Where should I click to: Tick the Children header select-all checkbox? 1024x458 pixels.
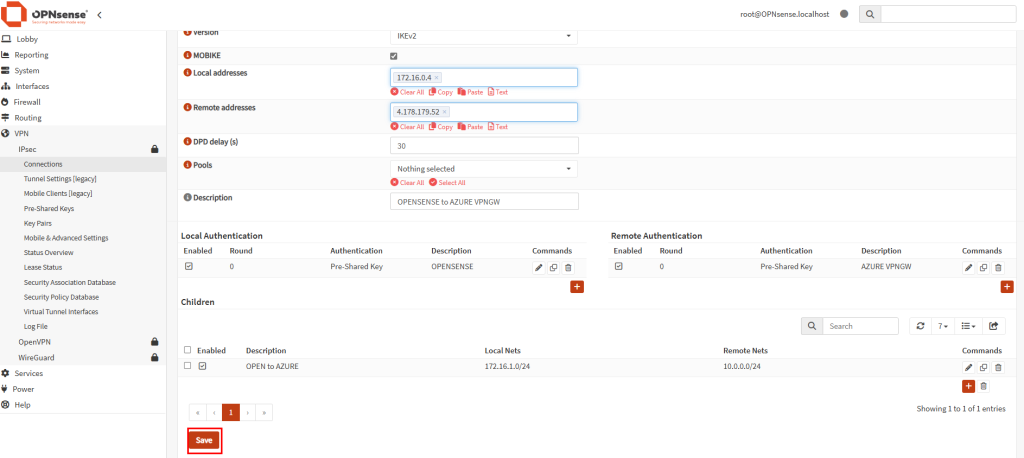coord(188,350)
